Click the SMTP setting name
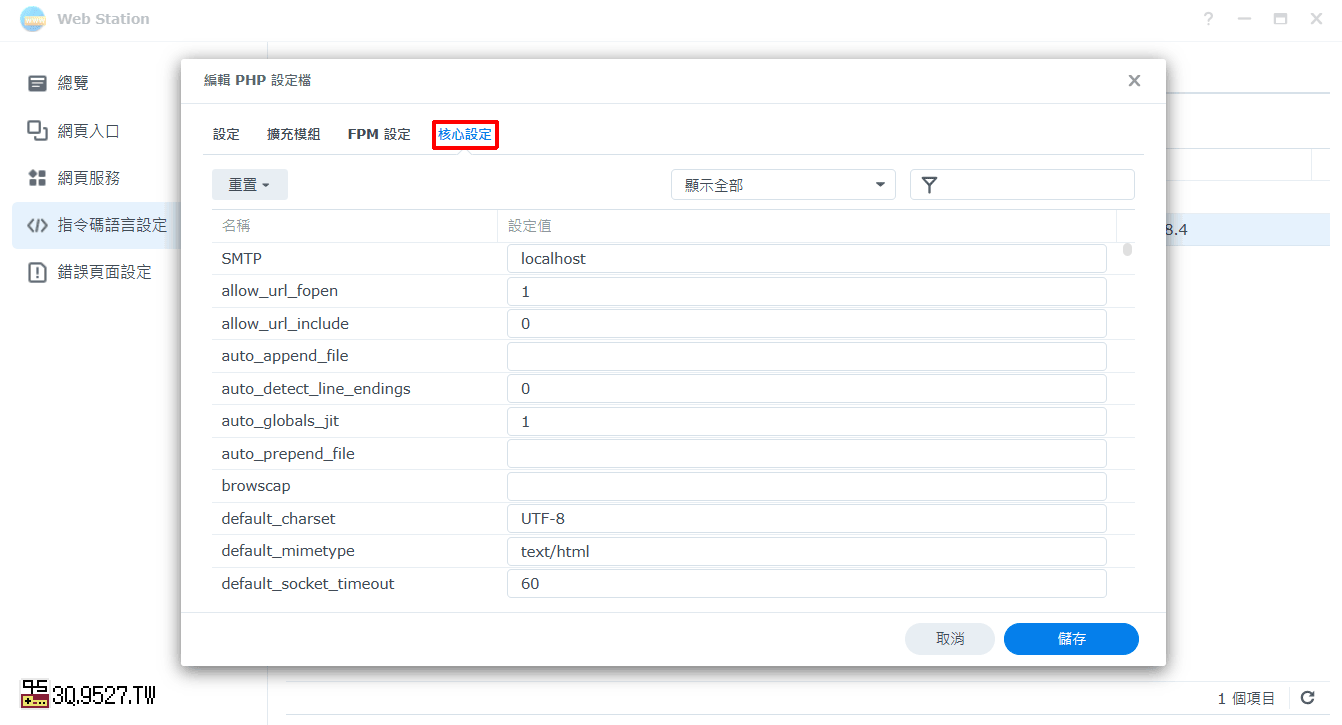Viewport: 1342px width, 725px height. [241, 259]
